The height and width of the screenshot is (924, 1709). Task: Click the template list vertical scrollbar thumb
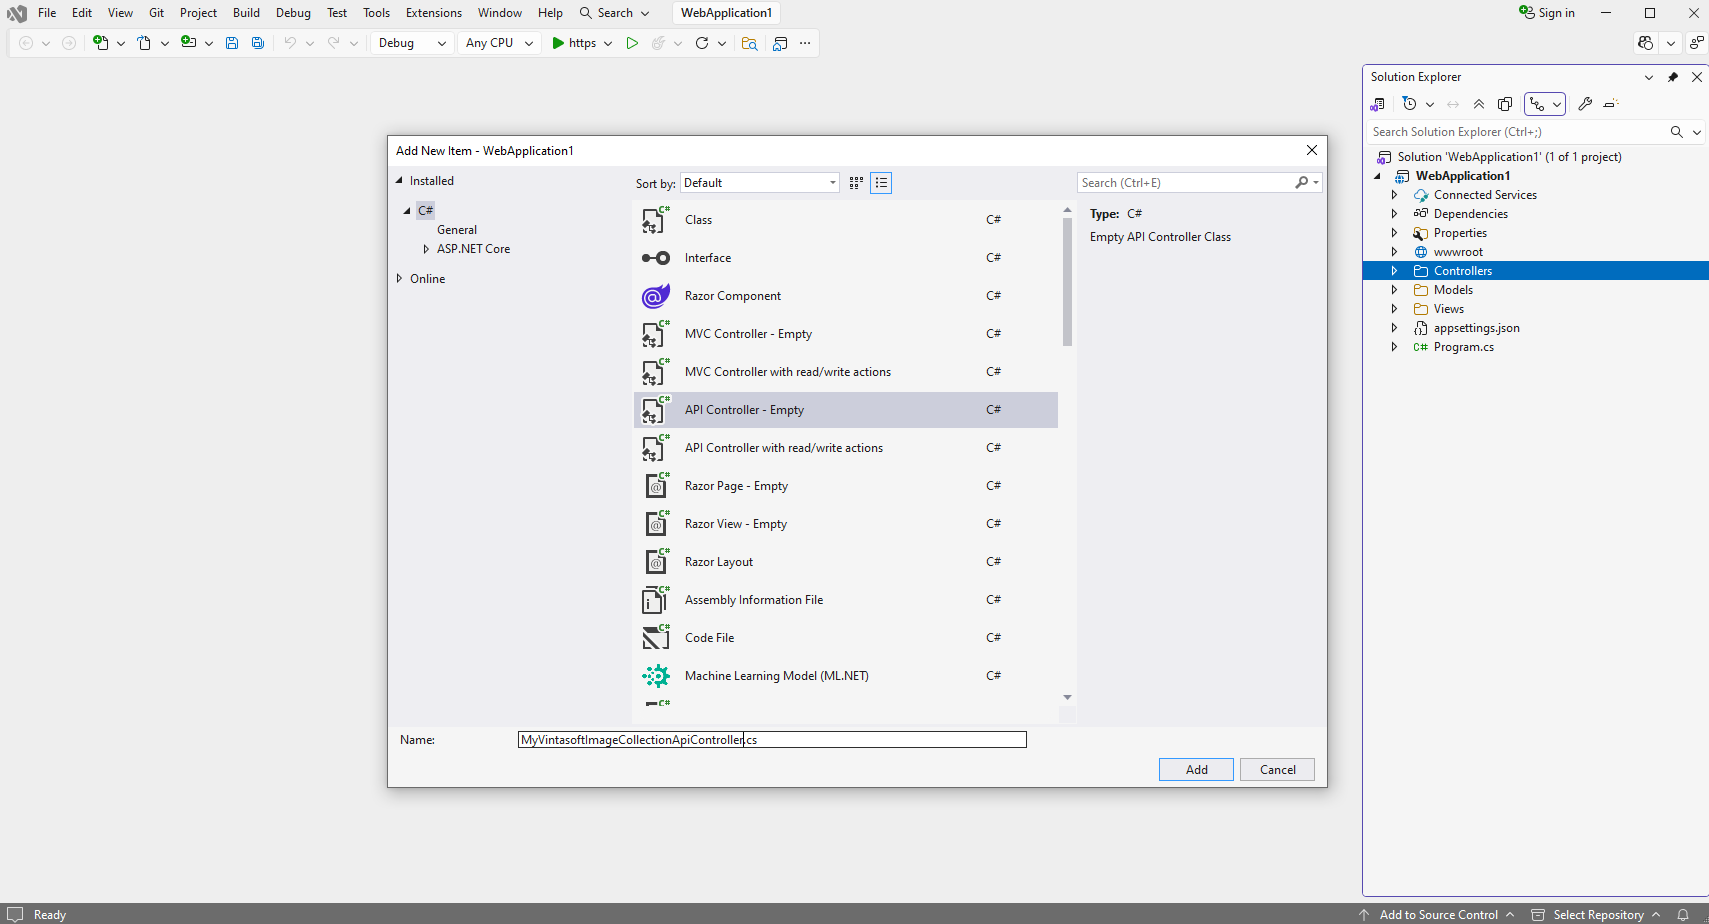(x=1067, y=280)
